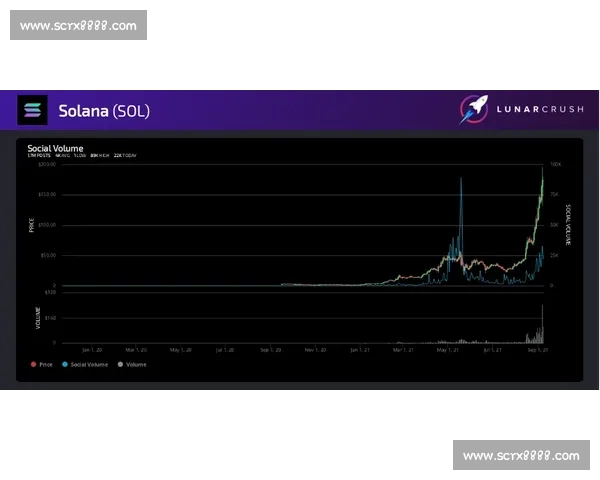The height and width of the screenshot is (480, 600).
Task: Click the LunarCrush rocket icon
Action: [474, 110]
